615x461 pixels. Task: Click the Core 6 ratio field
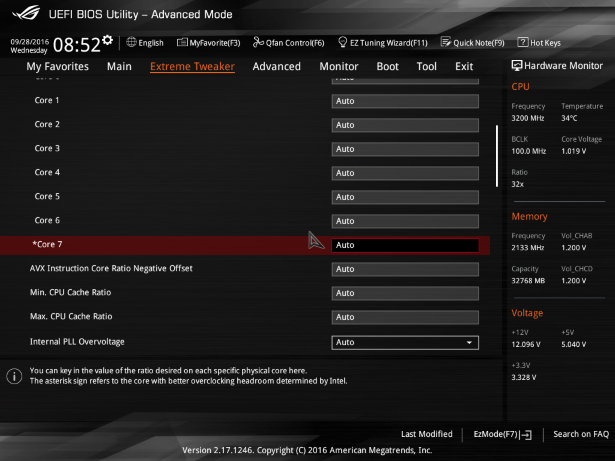click(x=405, y=221)
